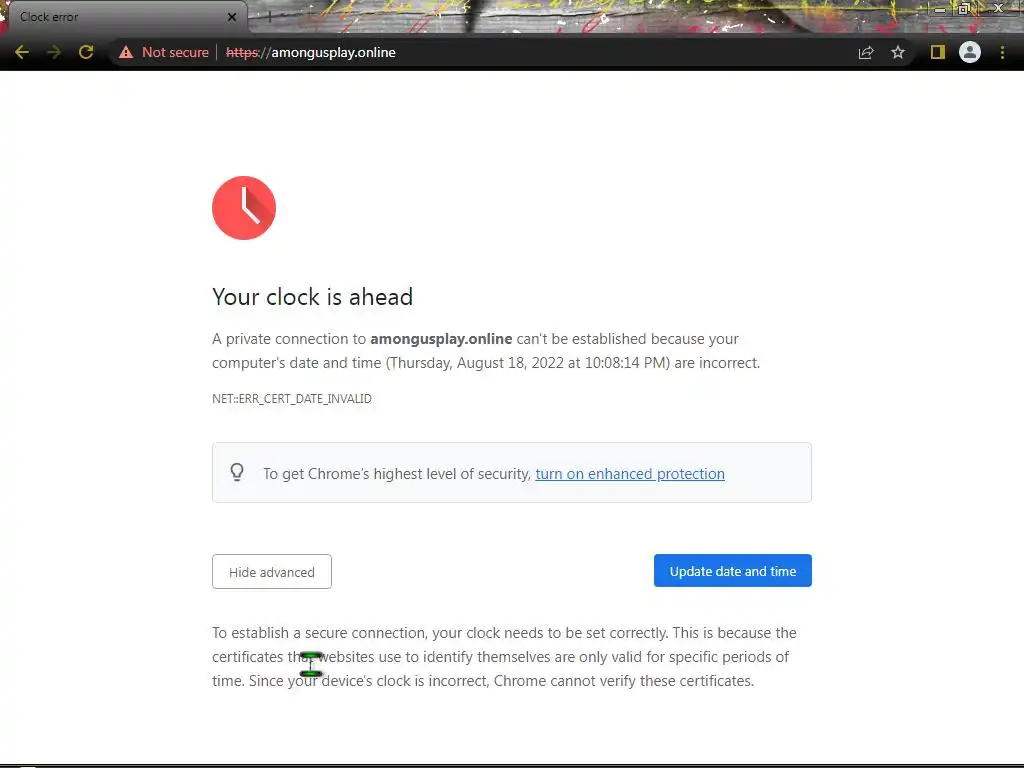Viewport: 1024px width, 768px height.
Task: Open a new tab with plus
Action: click(269, 17)
